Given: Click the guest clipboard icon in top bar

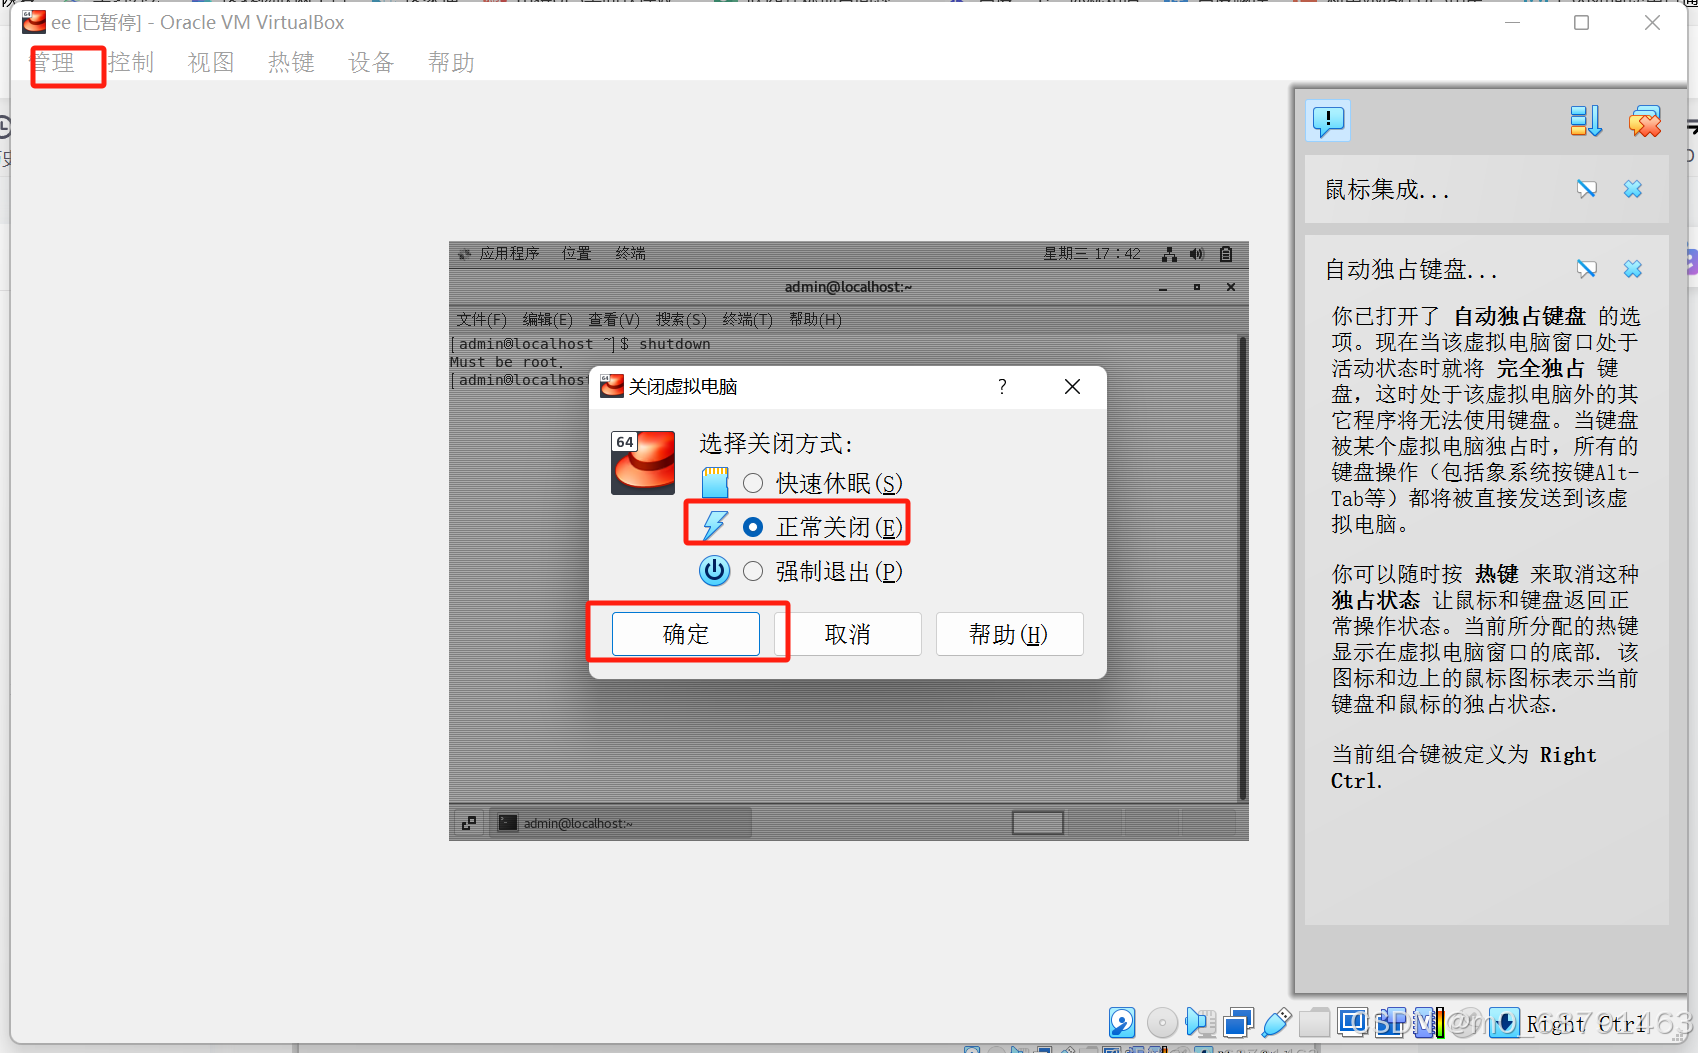Looking at the screenshot, I should [1226, 254].
